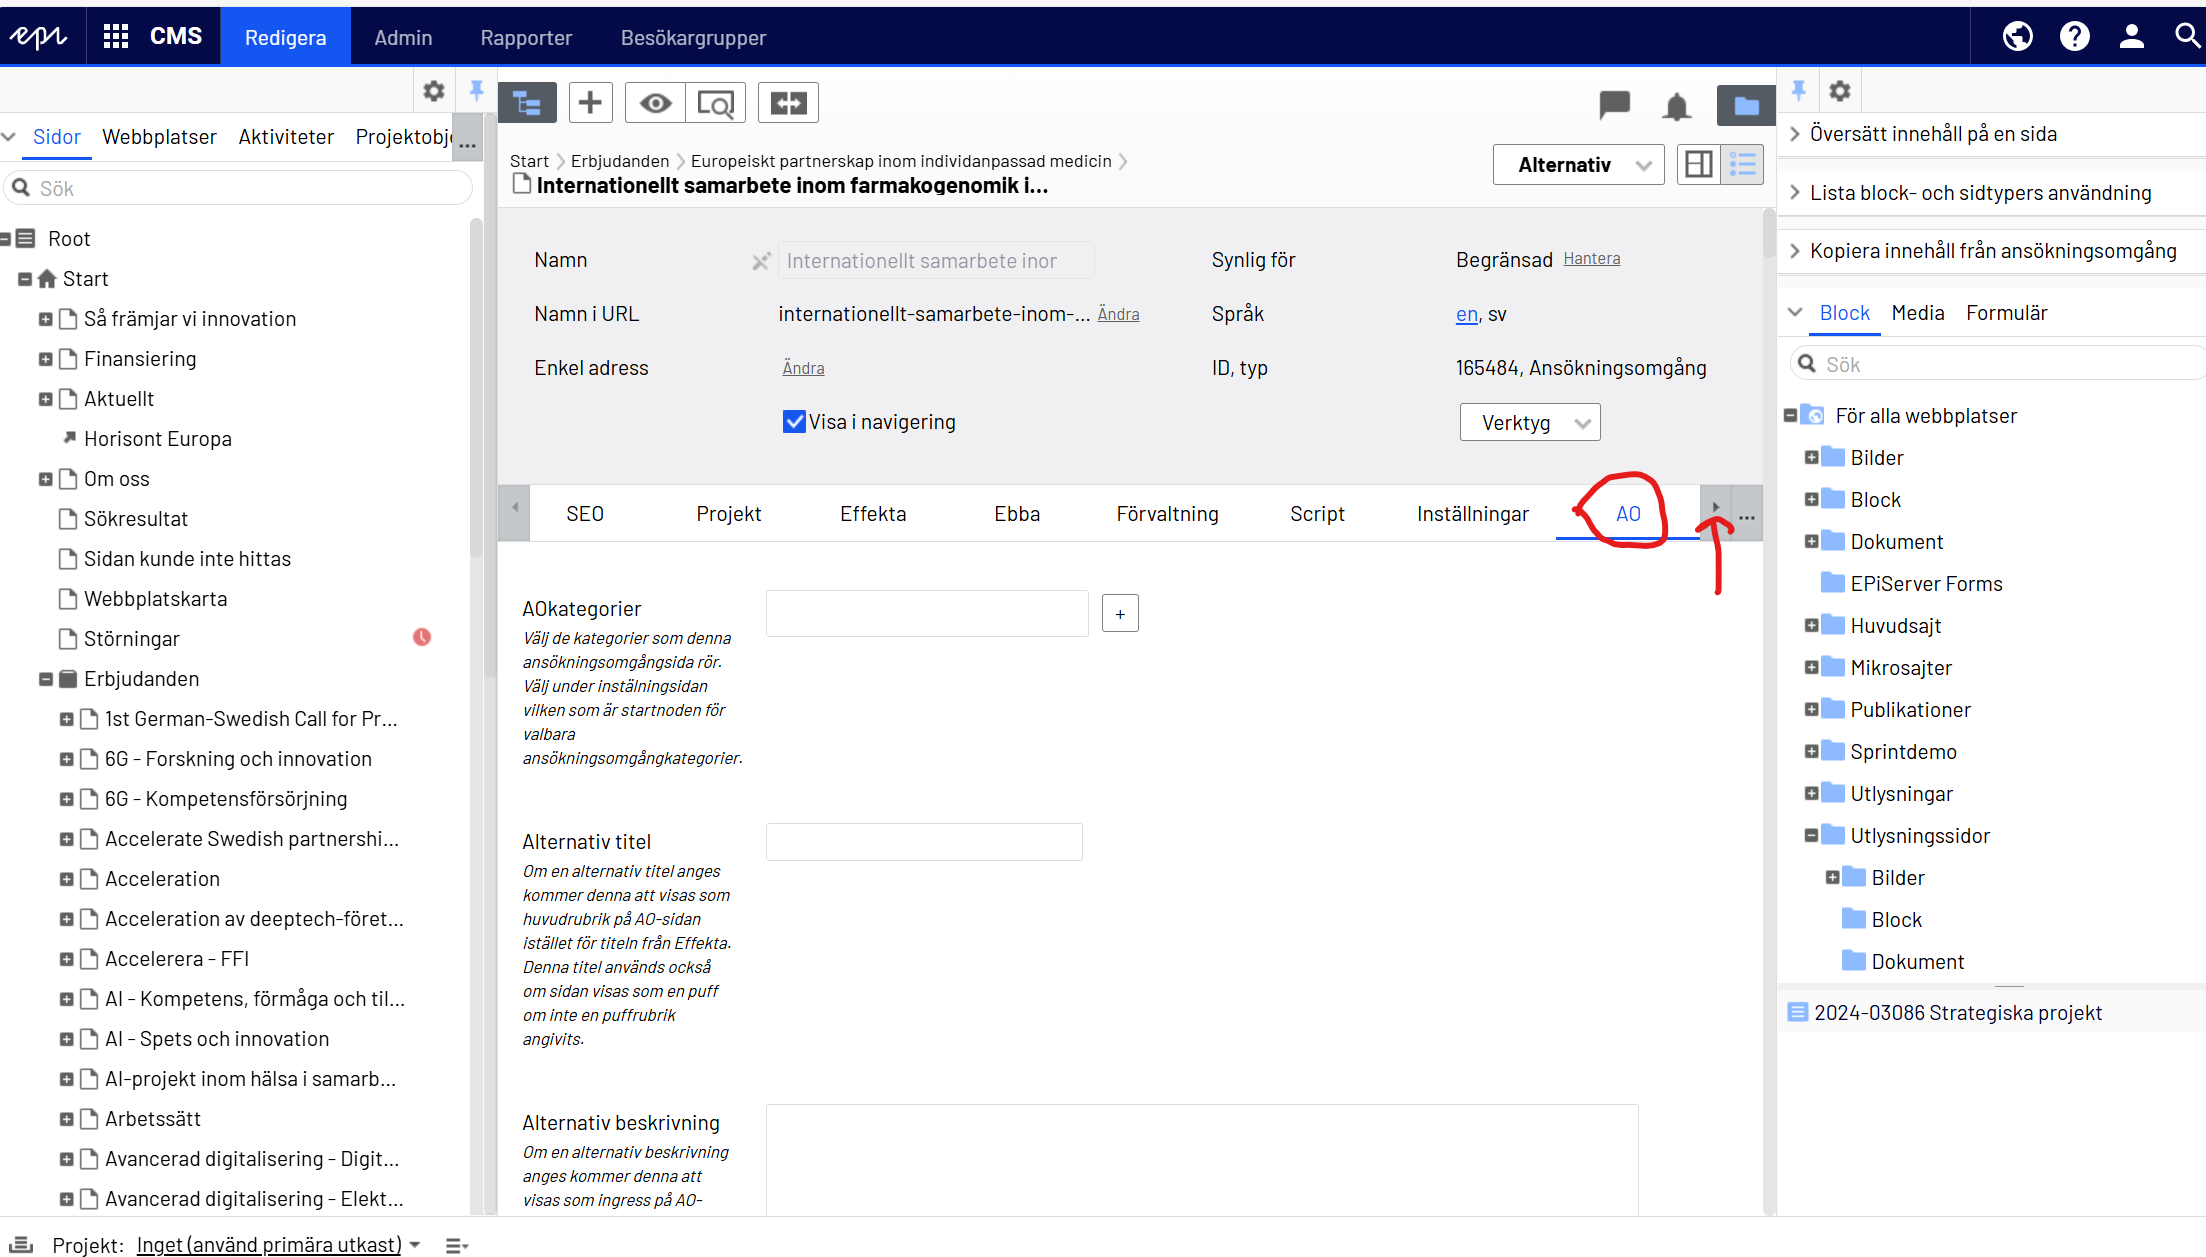The image size is (2206, 1257).
Task: Click the compare versions icon
Action: pyautogui.click(x=788, y=103)
